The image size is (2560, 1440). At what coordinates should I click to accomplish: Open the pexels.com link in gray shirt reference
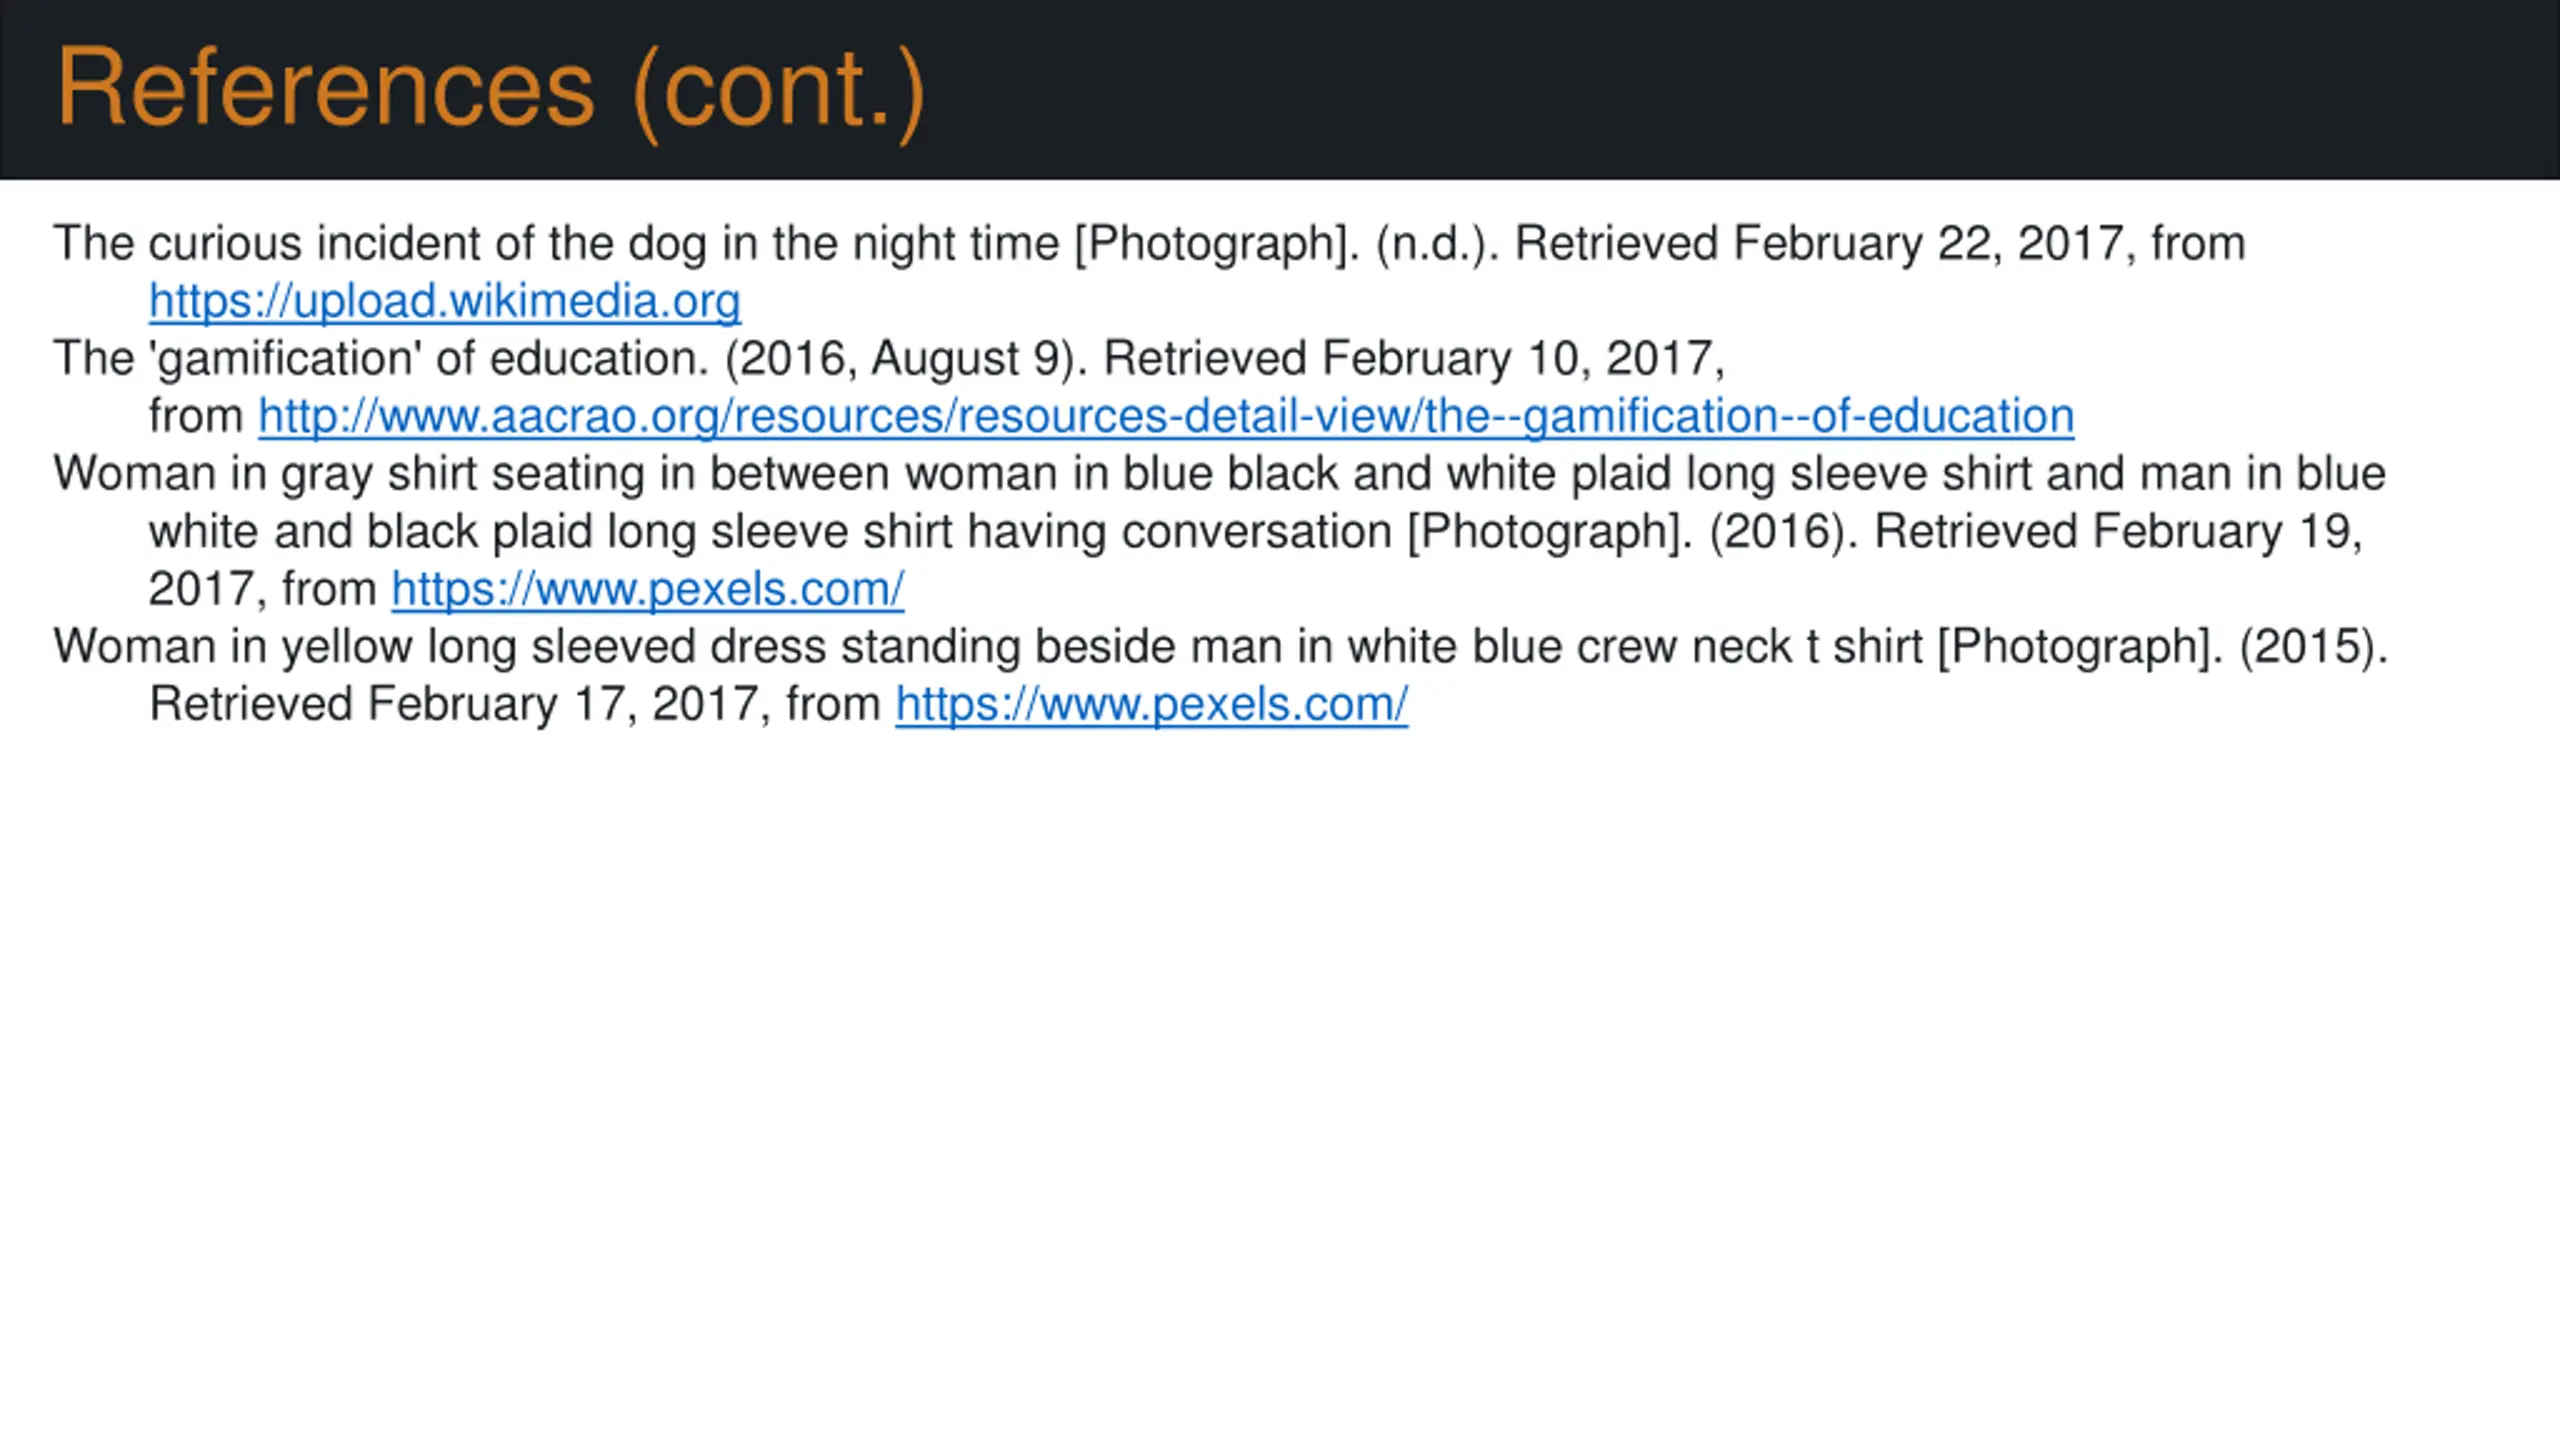tap(648, 589)
